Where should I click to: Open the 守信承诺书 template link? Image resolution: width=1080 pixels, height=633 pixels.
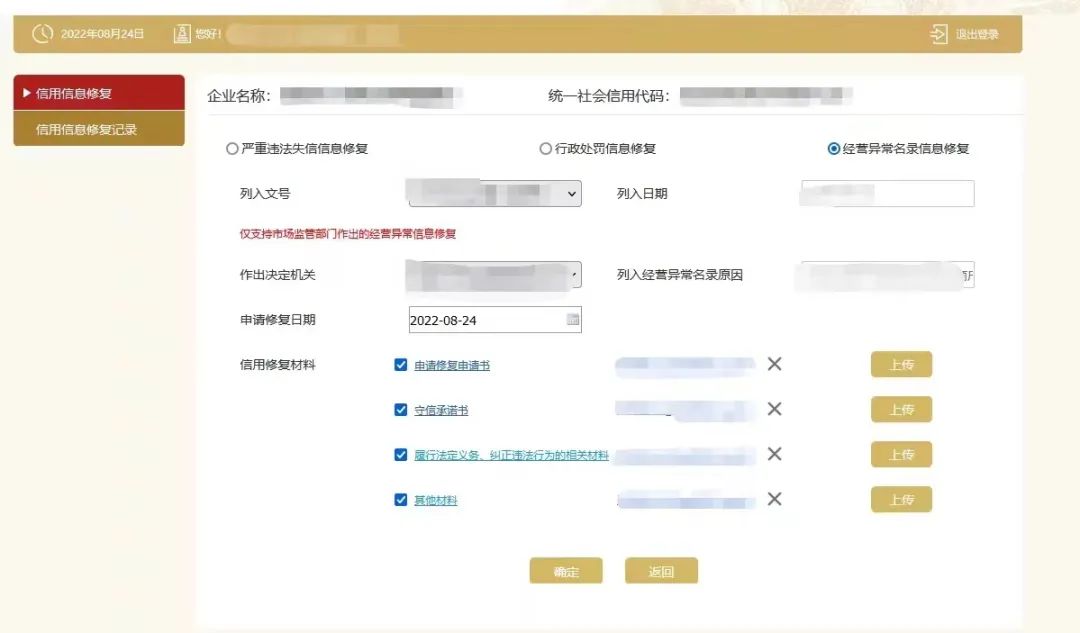click(x=441, y=410)
